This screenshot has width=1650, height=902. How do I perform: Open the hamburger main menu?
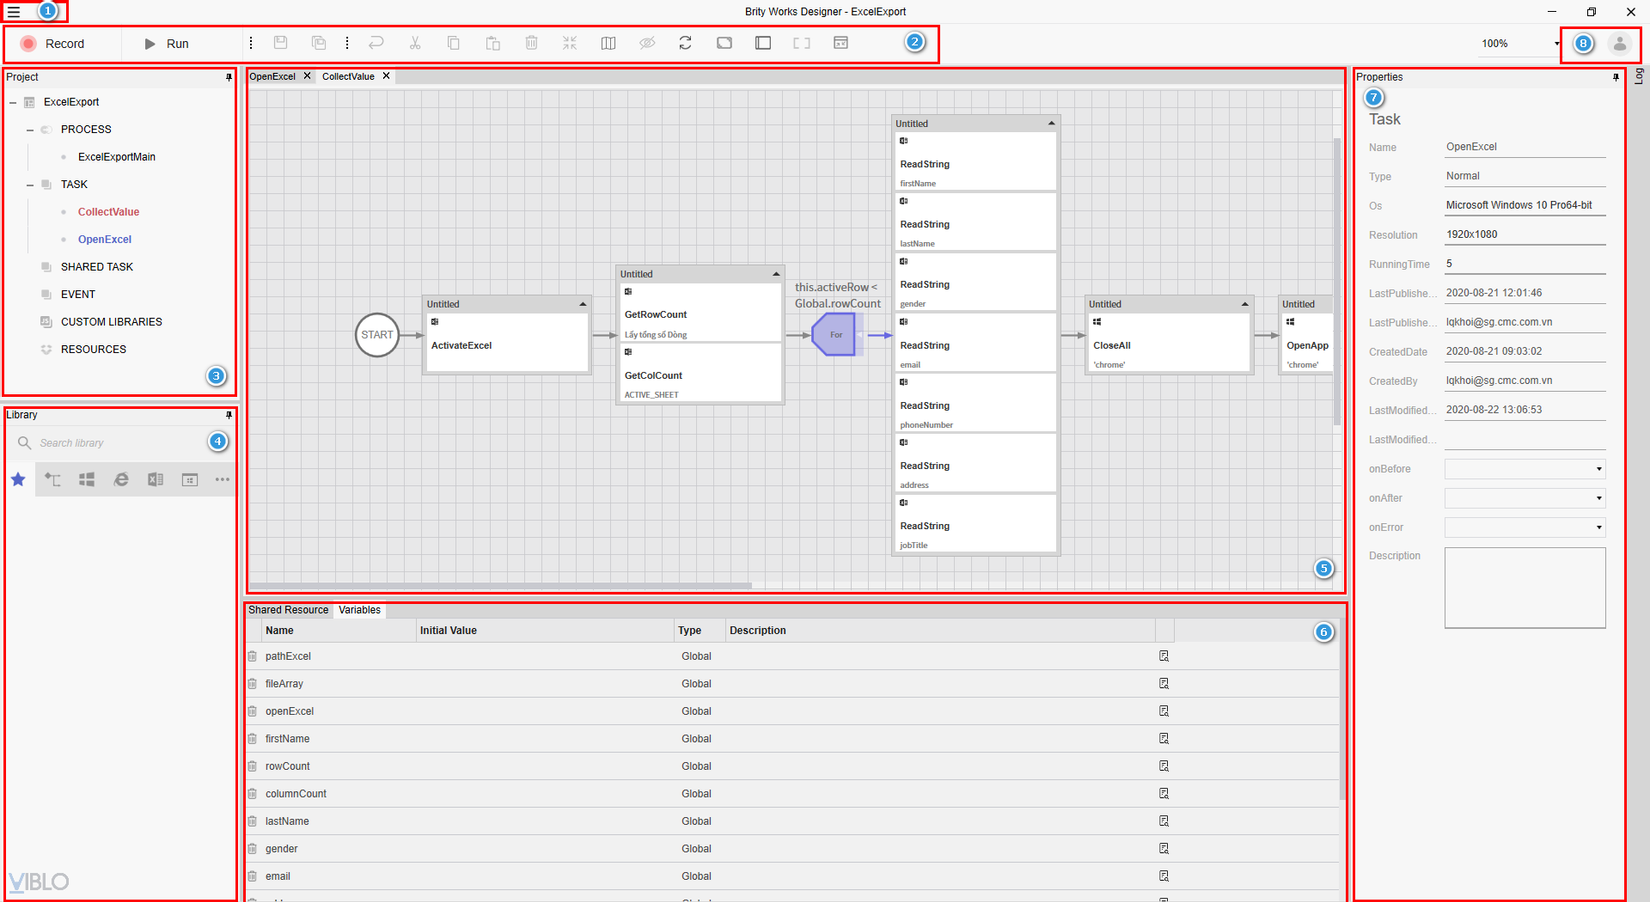coord(14,12)
